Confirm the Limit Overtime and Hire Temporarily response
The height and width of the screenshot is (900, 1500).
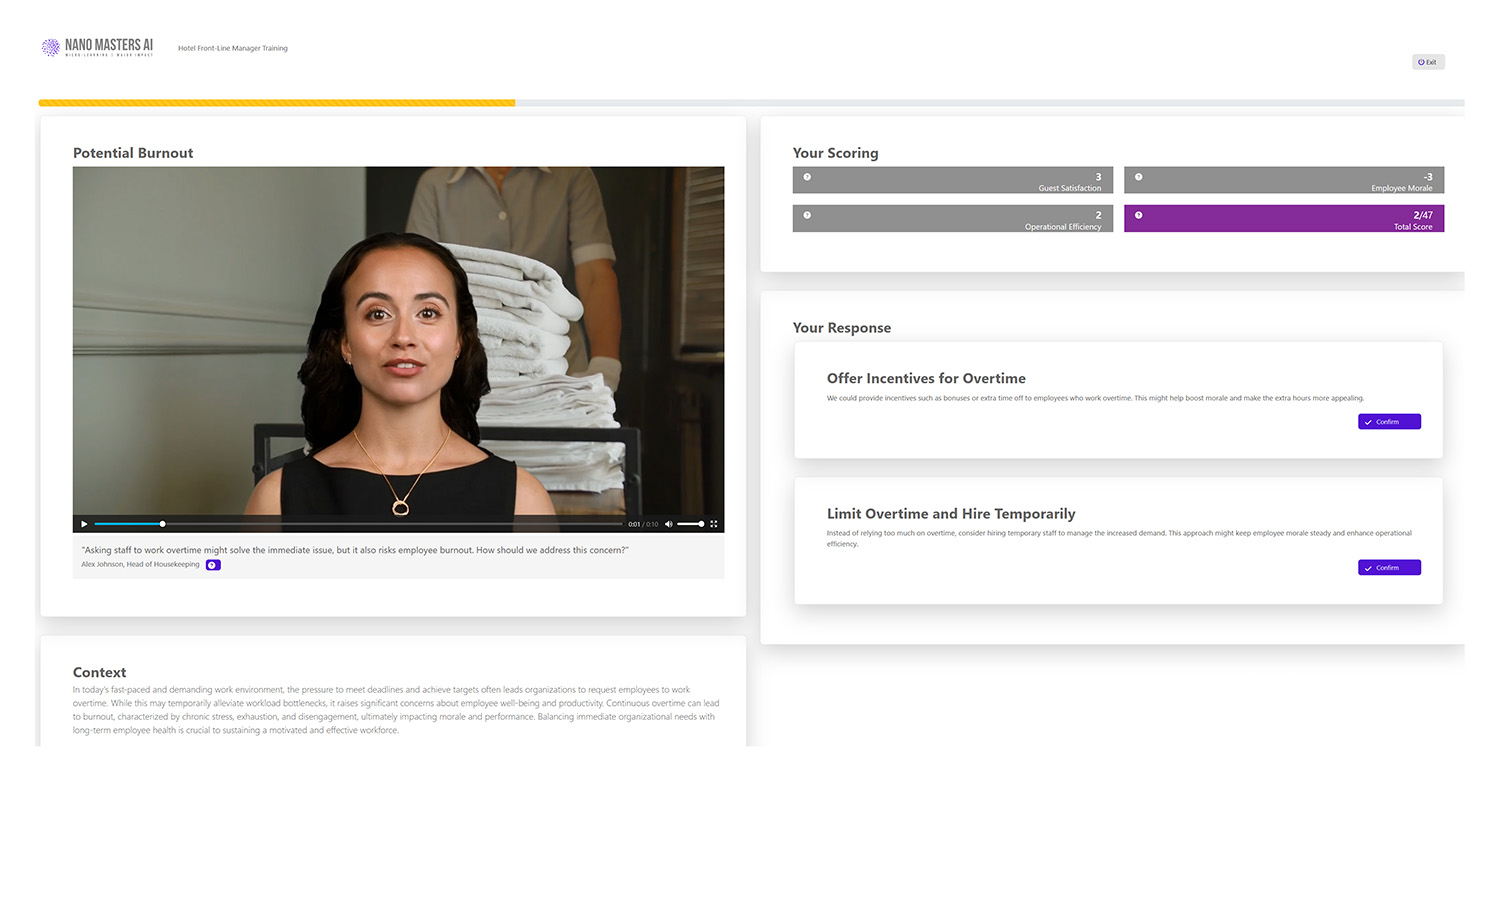pos(1389,568)
